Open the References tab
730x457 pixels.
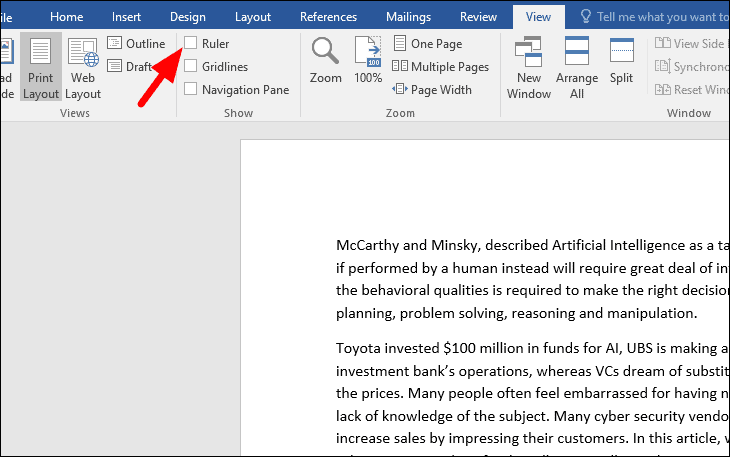[x=328, y=17]
